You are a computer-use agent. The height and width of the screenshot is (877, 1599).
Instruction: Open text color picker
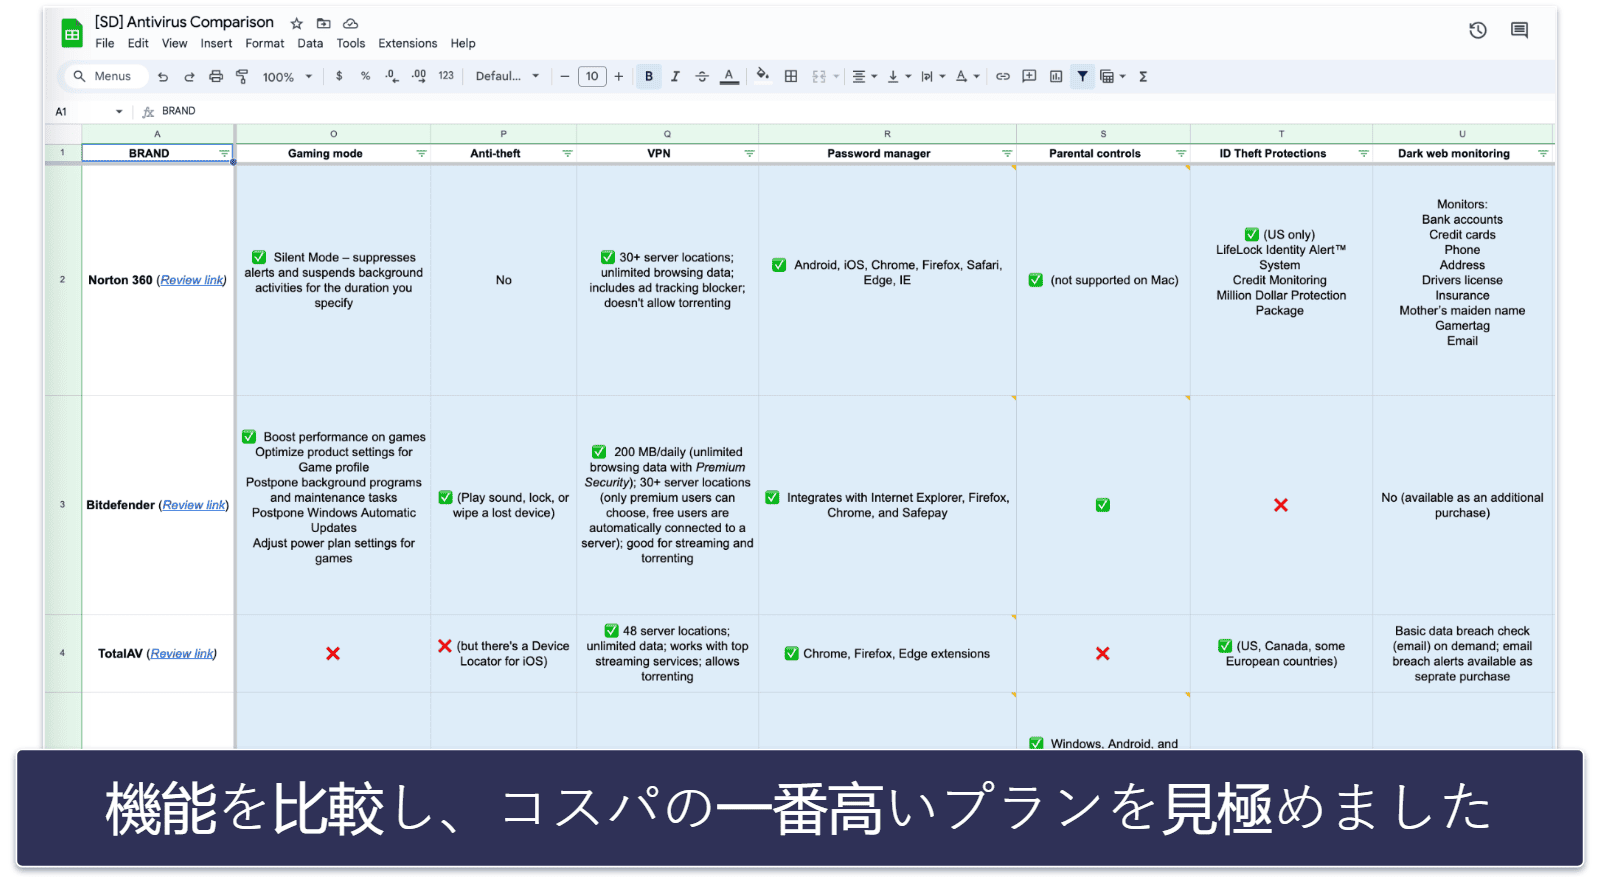click(729, 76)
